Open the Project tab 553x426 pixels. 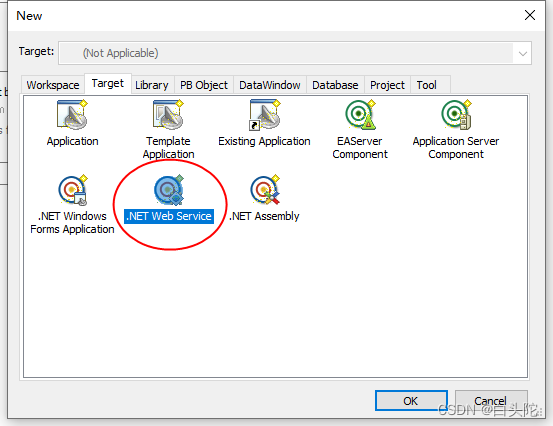(387, 85)
